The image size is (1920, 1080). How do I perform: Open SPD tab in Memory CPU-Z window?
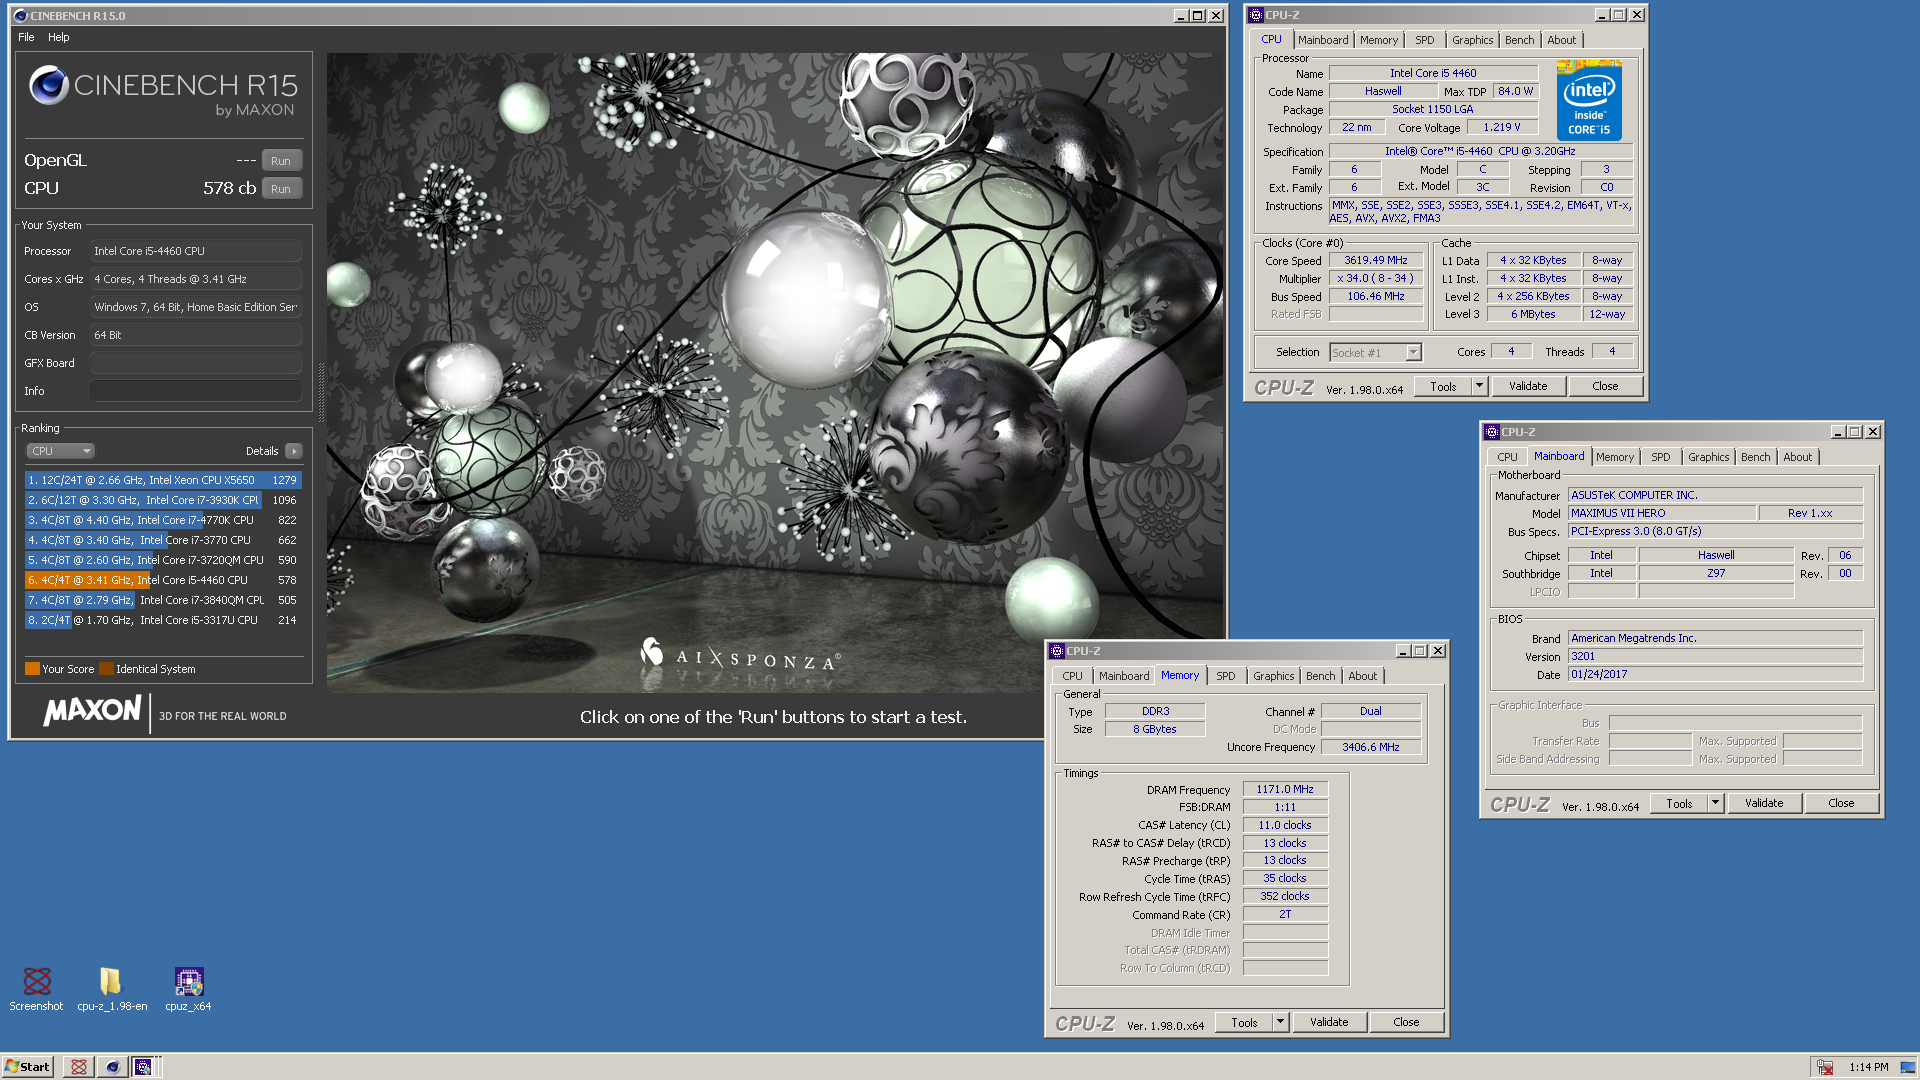point(1226,676)
